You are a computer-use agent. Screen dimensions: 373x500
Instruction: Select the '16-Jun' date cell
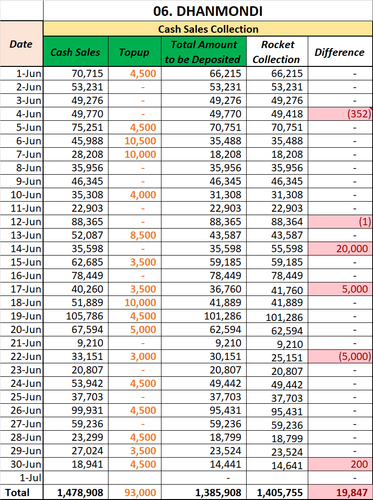[21, 276]
